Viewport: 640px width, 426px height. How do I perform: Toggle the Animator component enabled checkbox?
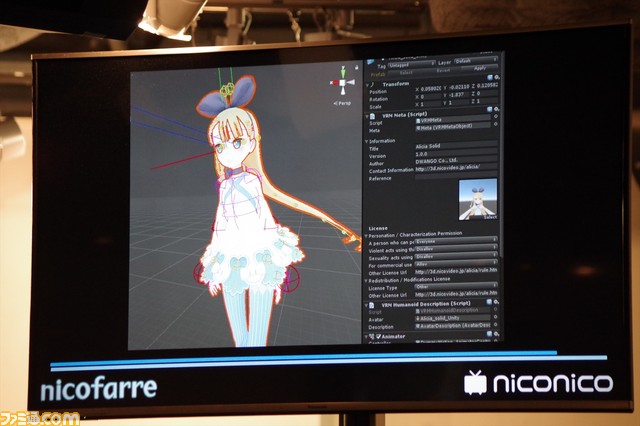pos(378,337)
